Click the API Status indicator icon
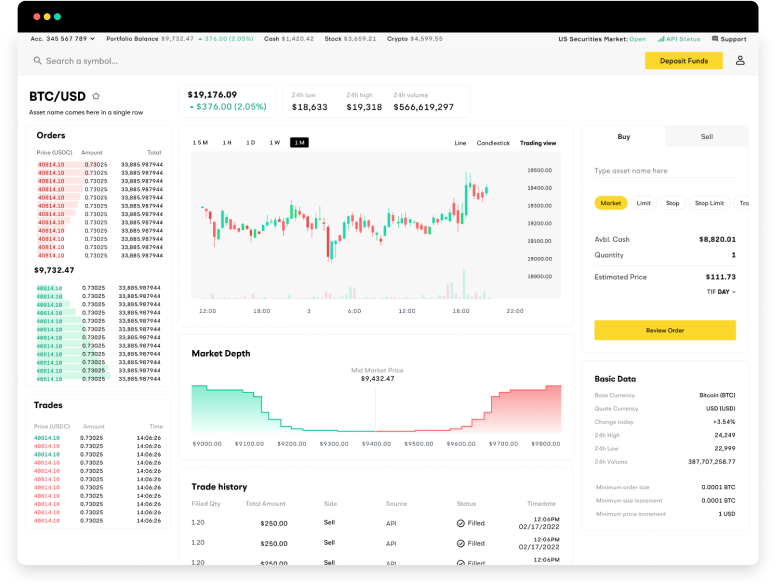Screen dimensions: 776x588 coord(659,39)
